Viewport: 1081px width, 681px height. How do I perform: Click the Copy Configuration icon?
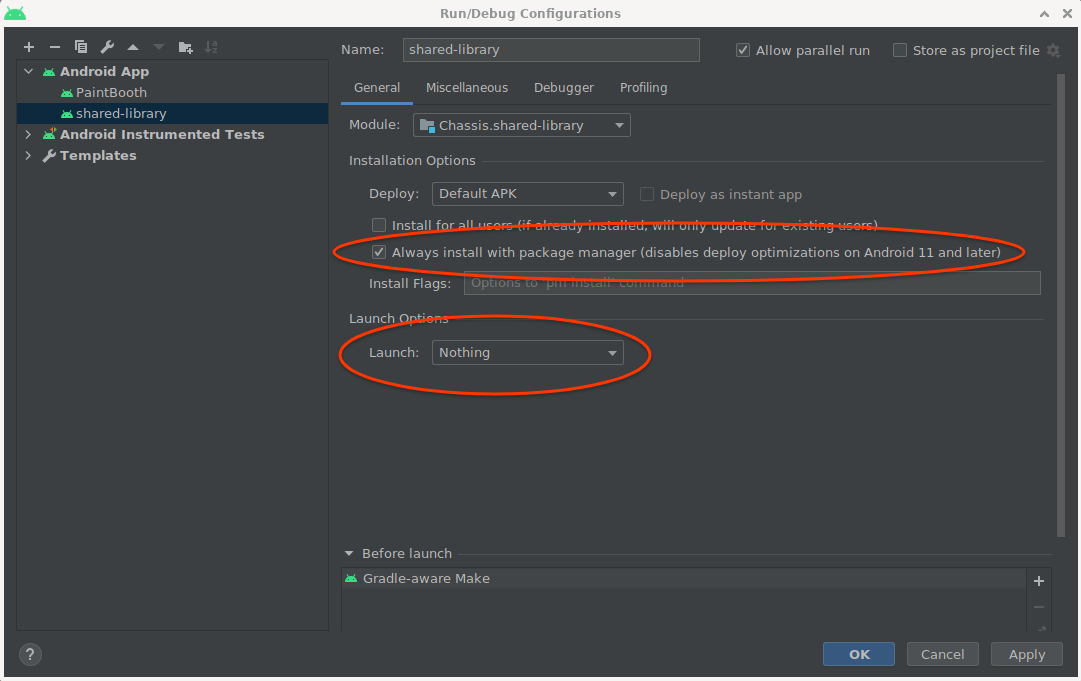[81, 47]
